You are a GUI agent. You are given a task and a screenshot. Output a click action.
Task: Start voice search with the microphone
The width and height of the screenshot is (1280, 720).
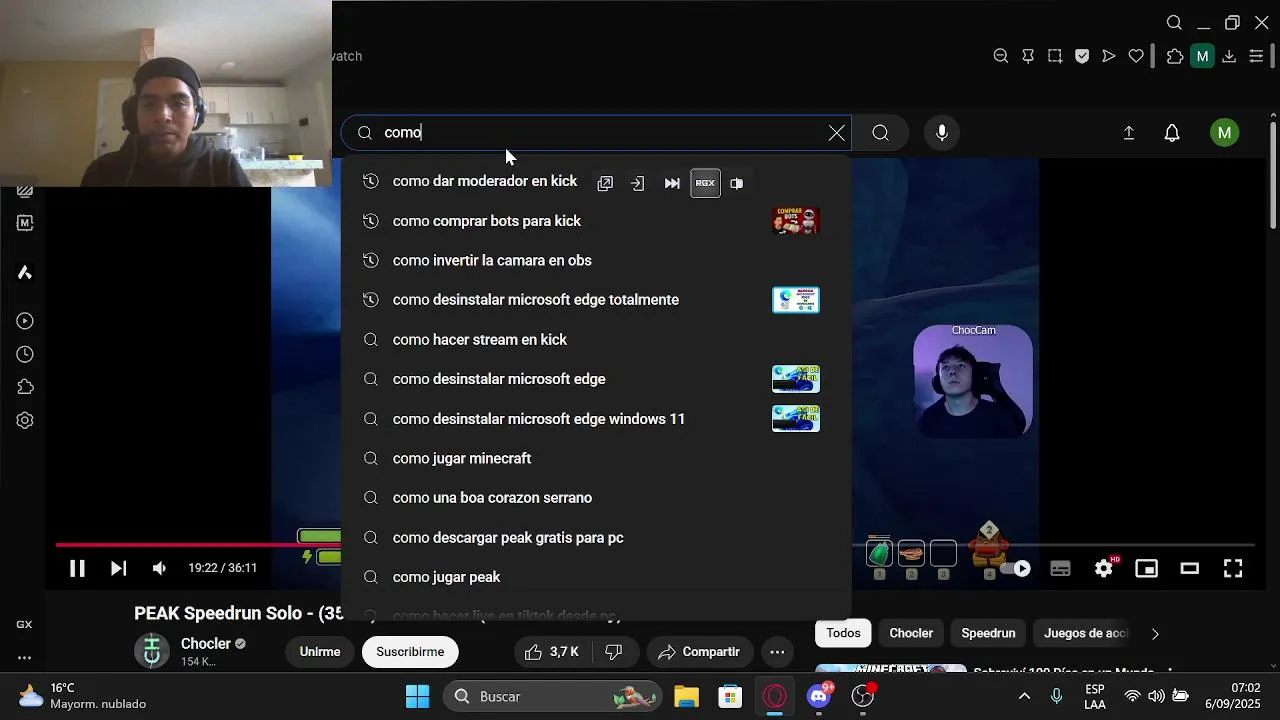pyautogui.click(x=941, y=133)
